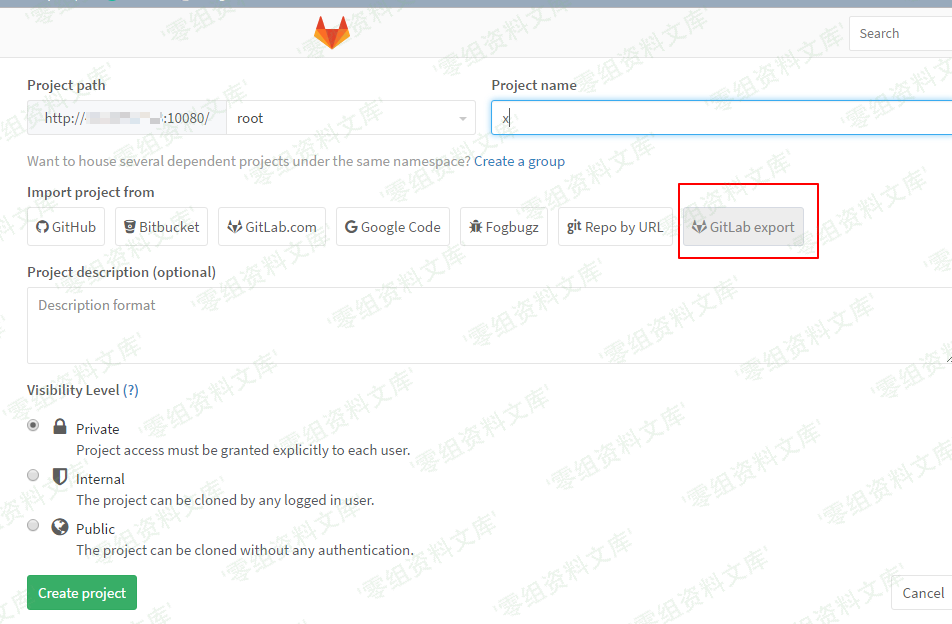The height and width of the screenshot is (624, 952).
Task: Focus the Project name input field
Action: pyautogui.click(x=720, y=118)
